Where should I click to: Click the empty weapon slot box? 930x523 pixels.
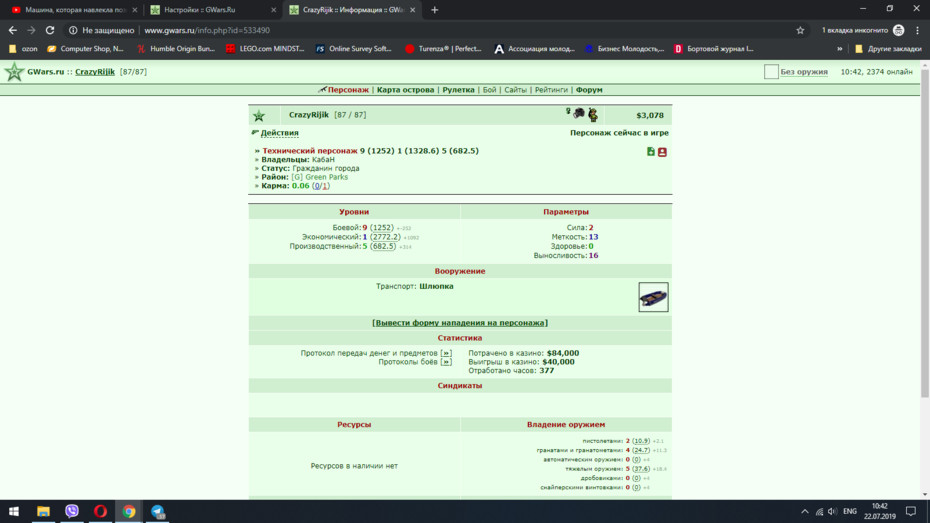[771, 72]
